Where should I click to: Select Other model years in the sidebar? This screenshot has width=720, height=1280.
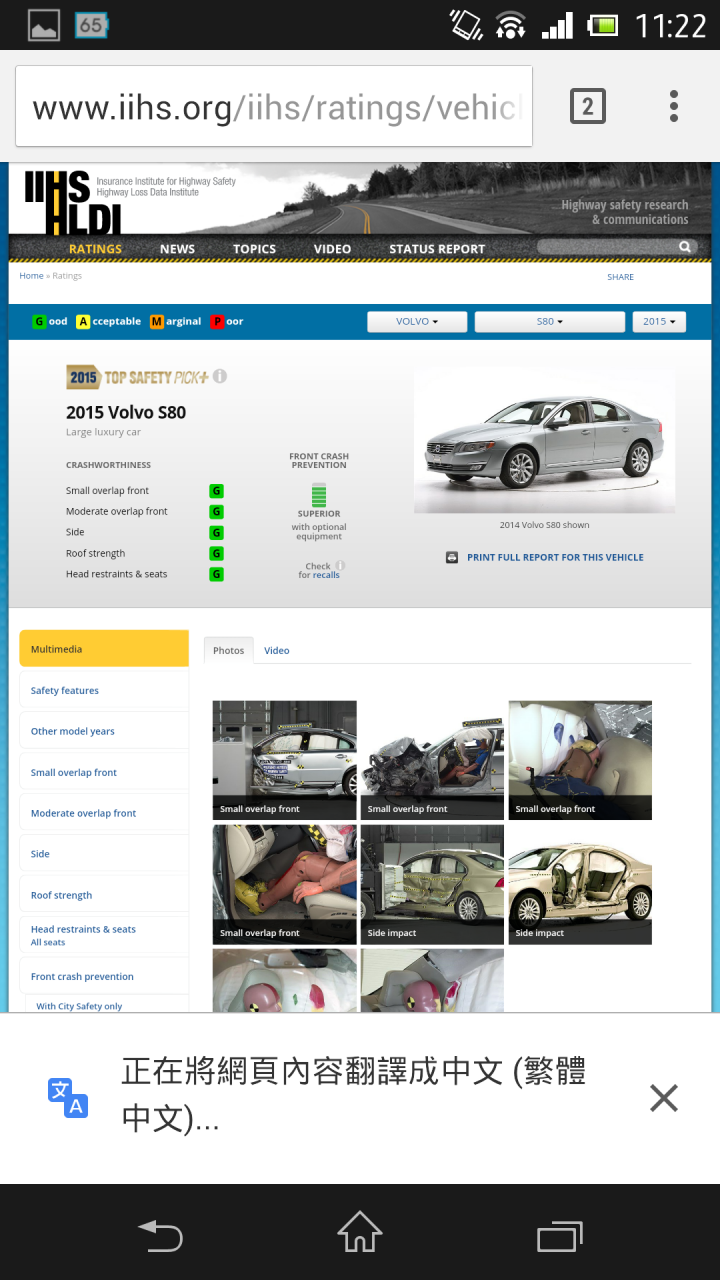(x=104, y=731)
